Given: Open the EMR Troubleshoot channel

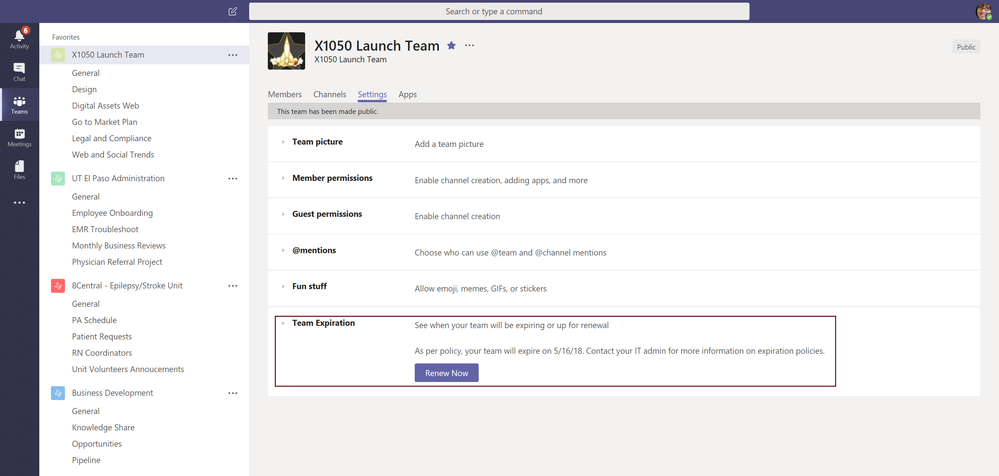Looking at the screenshot, I should point(105,229).
